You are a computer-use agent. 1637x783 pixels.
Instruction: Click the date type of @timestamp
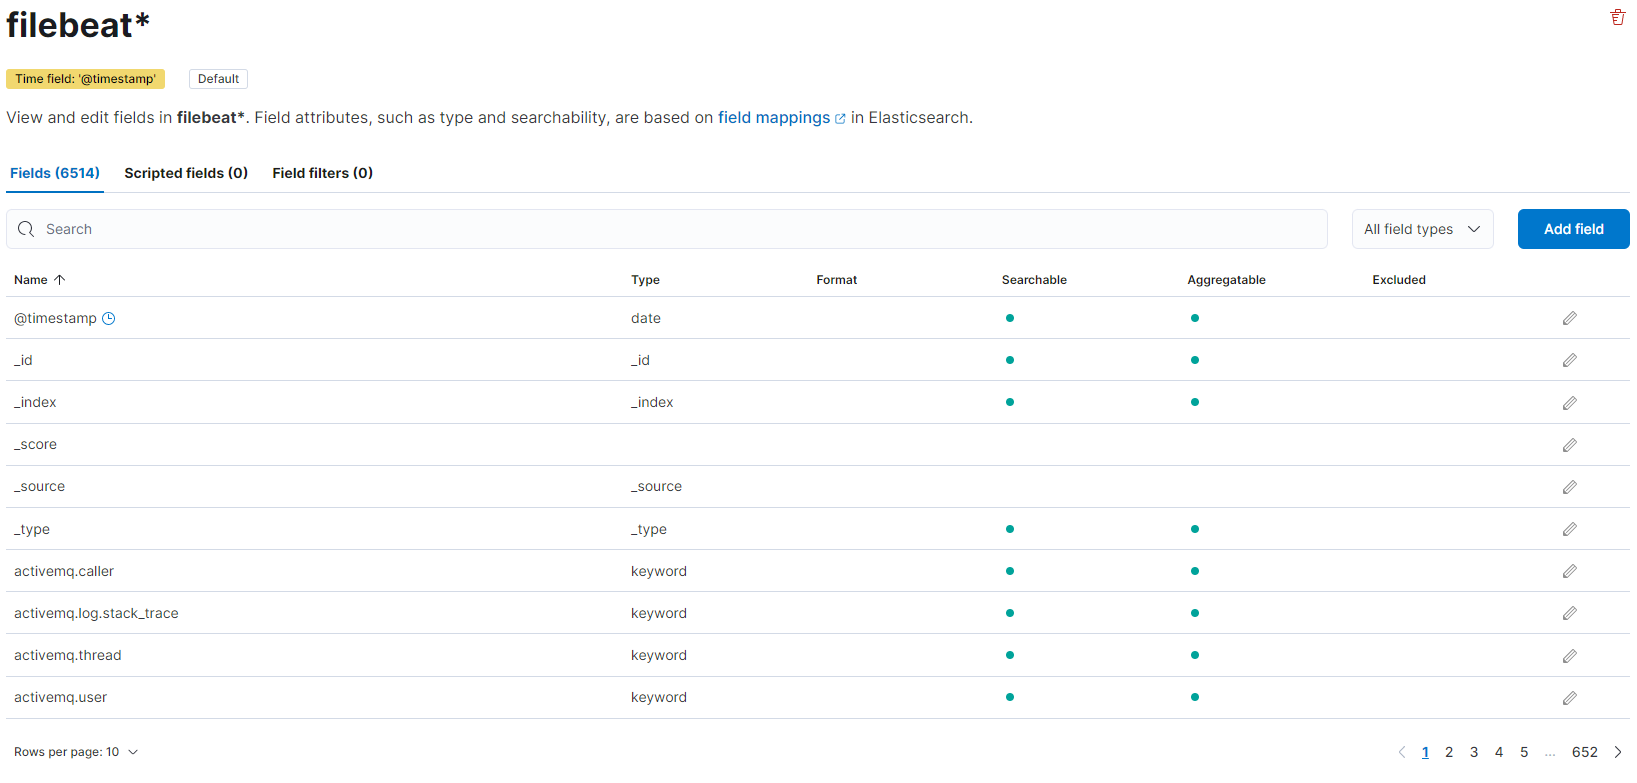[x=646, y=318]
